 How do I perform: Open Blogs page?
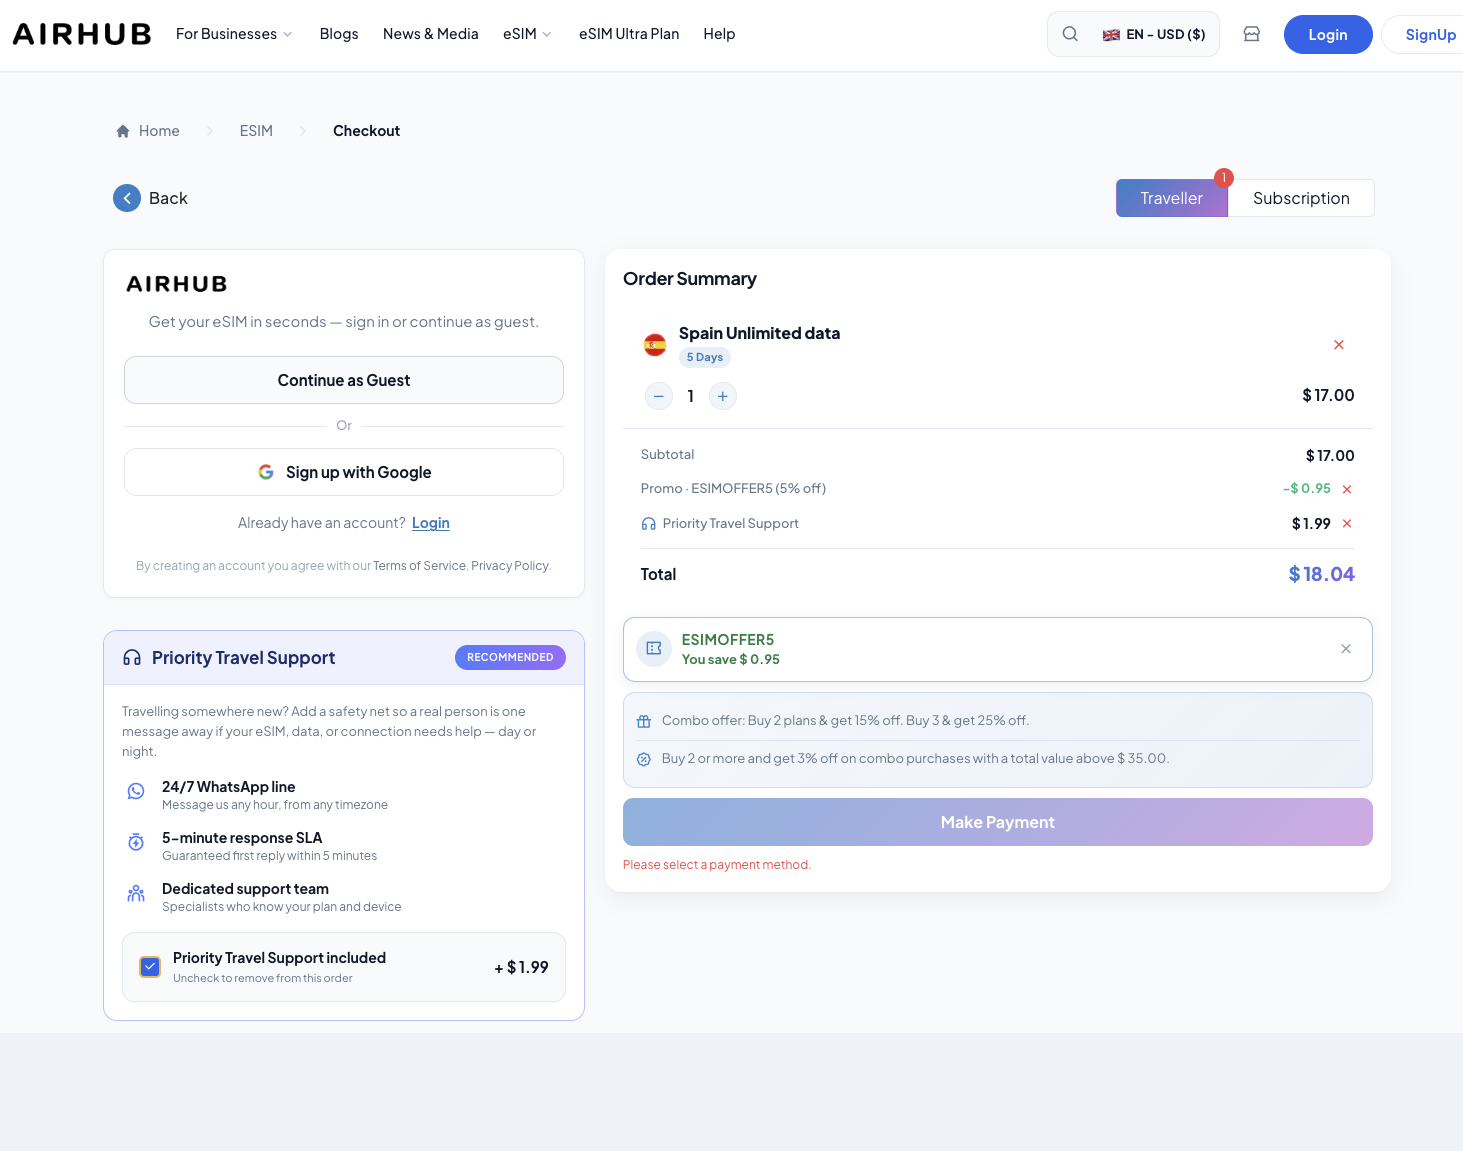339,34
